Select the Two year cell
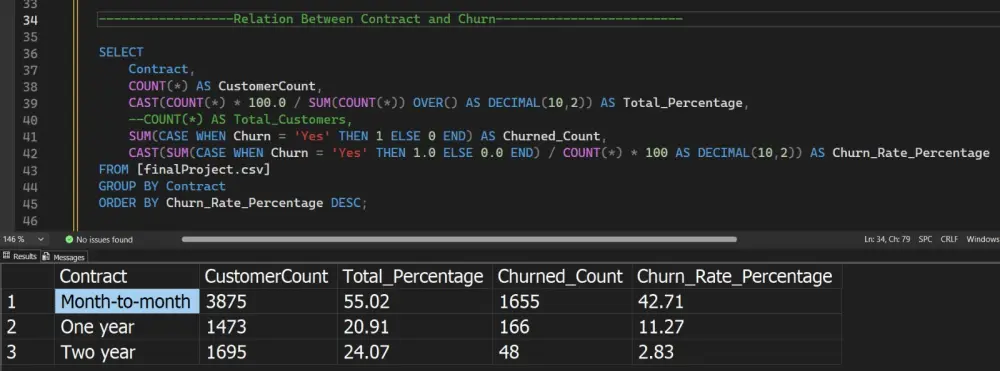The width and height of the screenshot is (1000, 371). click(x=127, y=351)
